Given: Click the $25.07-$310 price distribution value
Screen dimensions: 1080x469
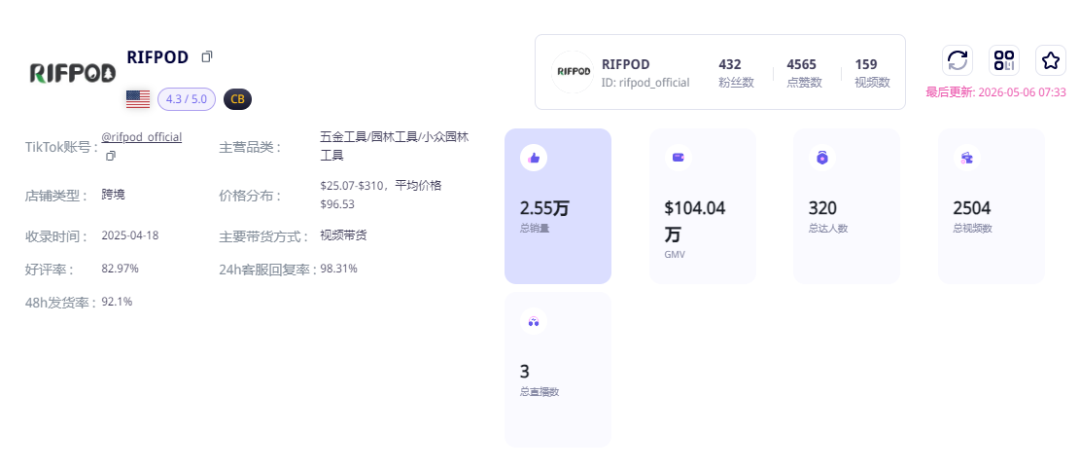Looking at the screenshot, I should pos(381,194).
